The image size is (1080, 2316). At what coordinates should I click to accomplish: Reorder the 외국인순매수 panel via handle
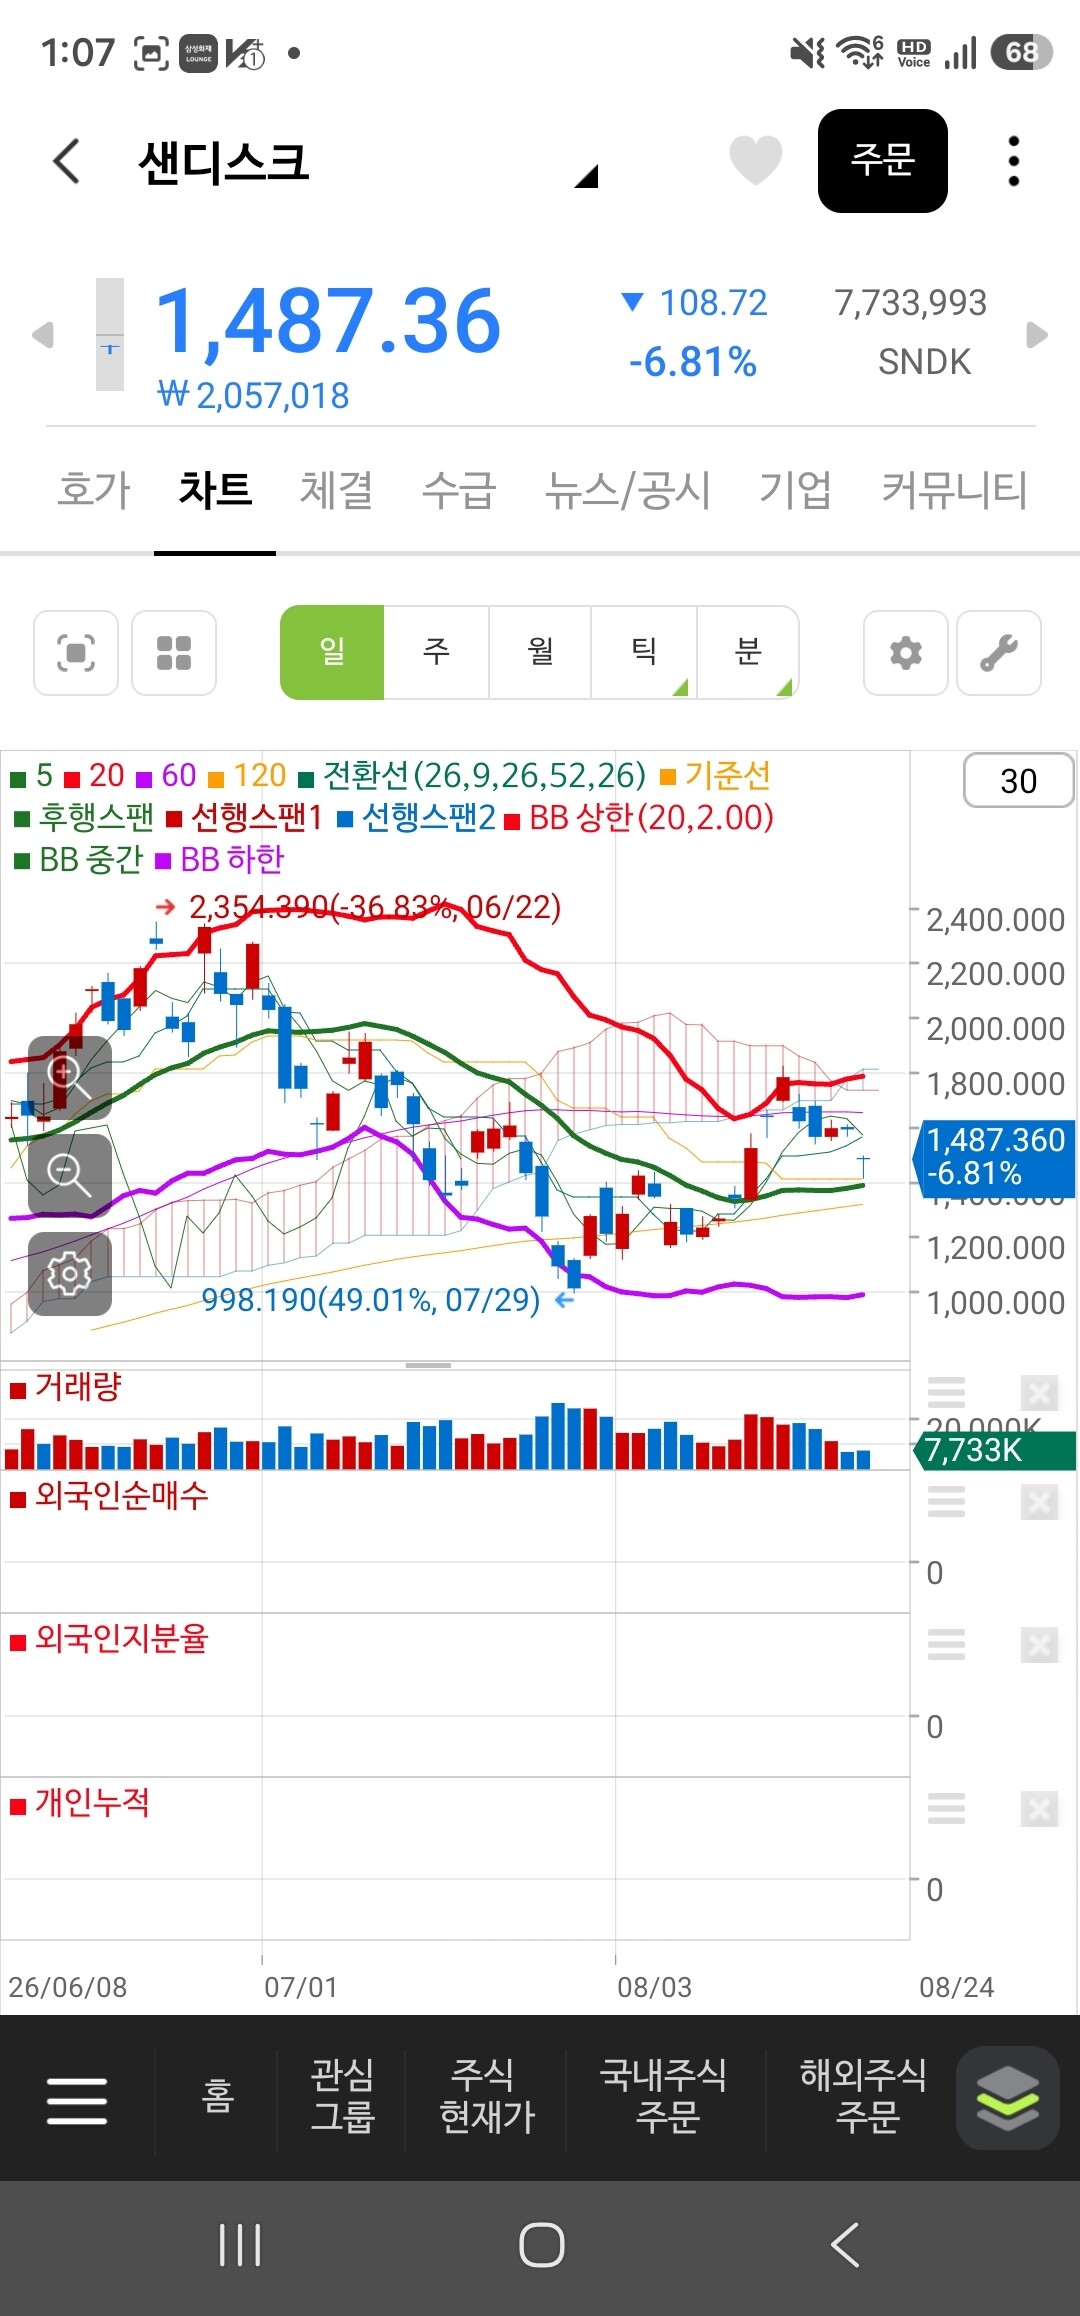[x=946, y=1501]
